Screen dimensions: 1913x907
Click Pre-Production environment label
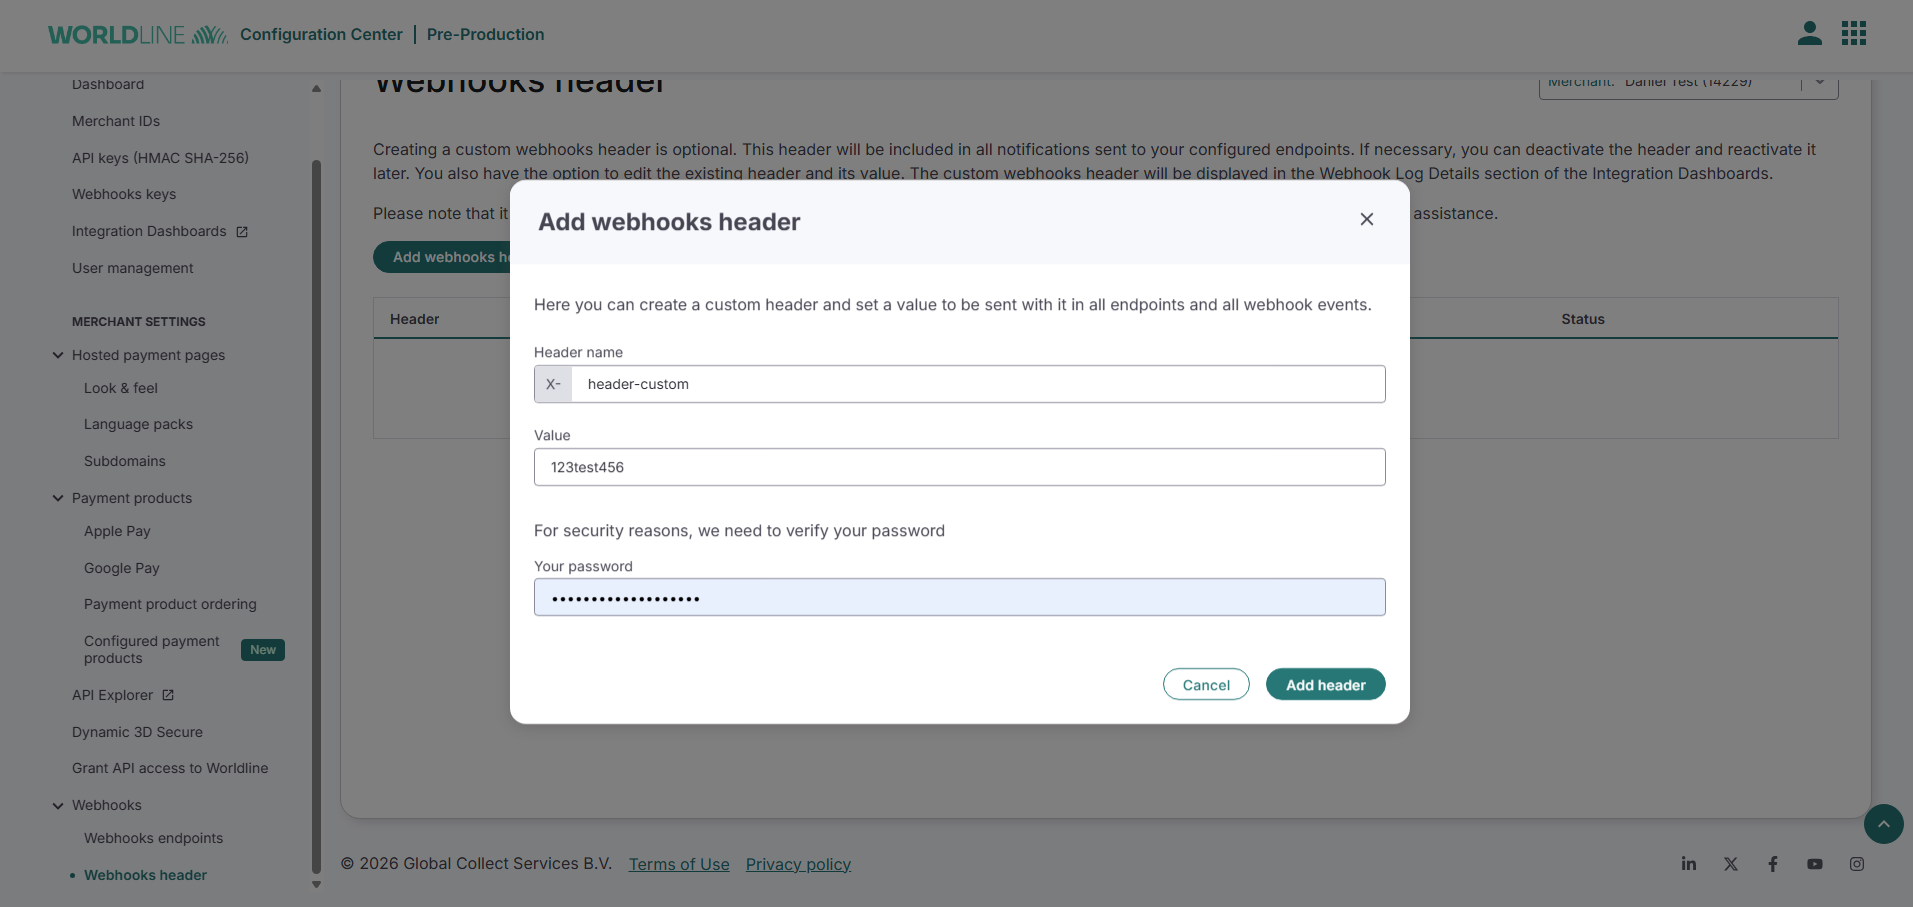pyautogui.click(x=485, y=34)
